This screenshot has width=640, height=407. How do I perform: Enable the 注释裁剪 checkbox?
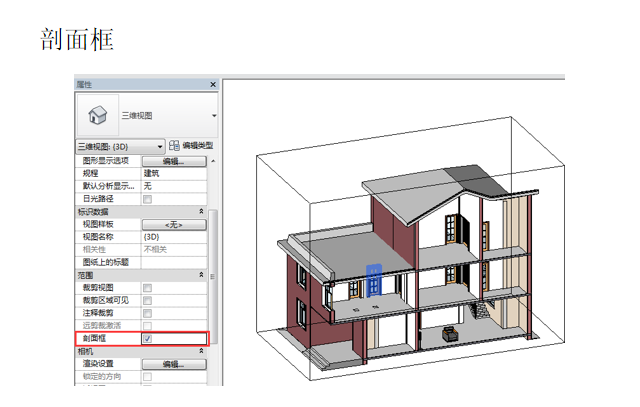click(x=147, y=313)
